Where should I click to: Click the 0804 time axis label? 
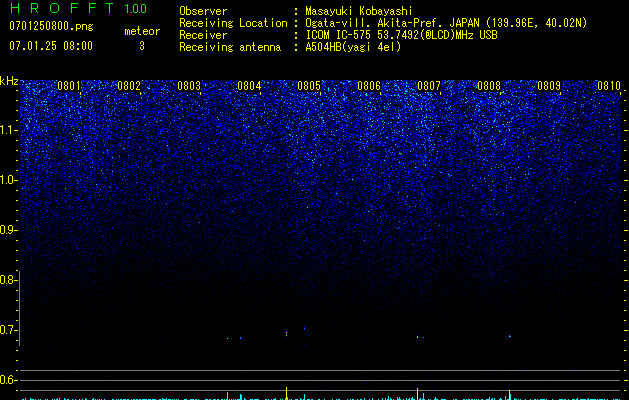(249, 85)
